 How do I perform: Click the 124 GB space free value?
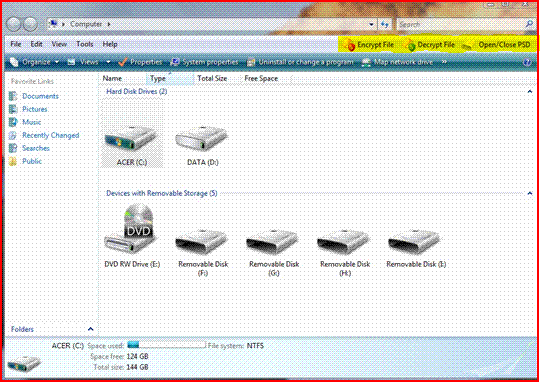point(137,356)
